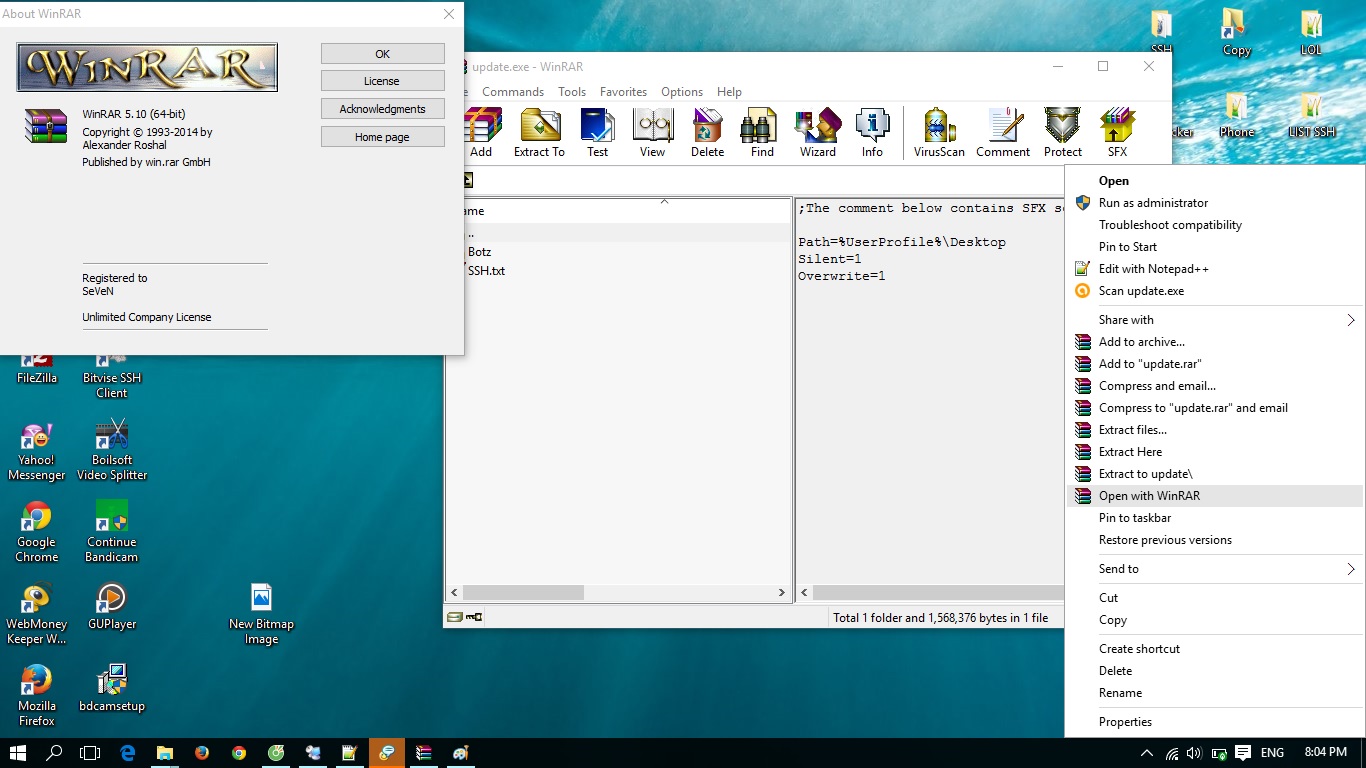Click the Find binoculars icon
Screen dimensions: 1366x768
pos(762,133)
